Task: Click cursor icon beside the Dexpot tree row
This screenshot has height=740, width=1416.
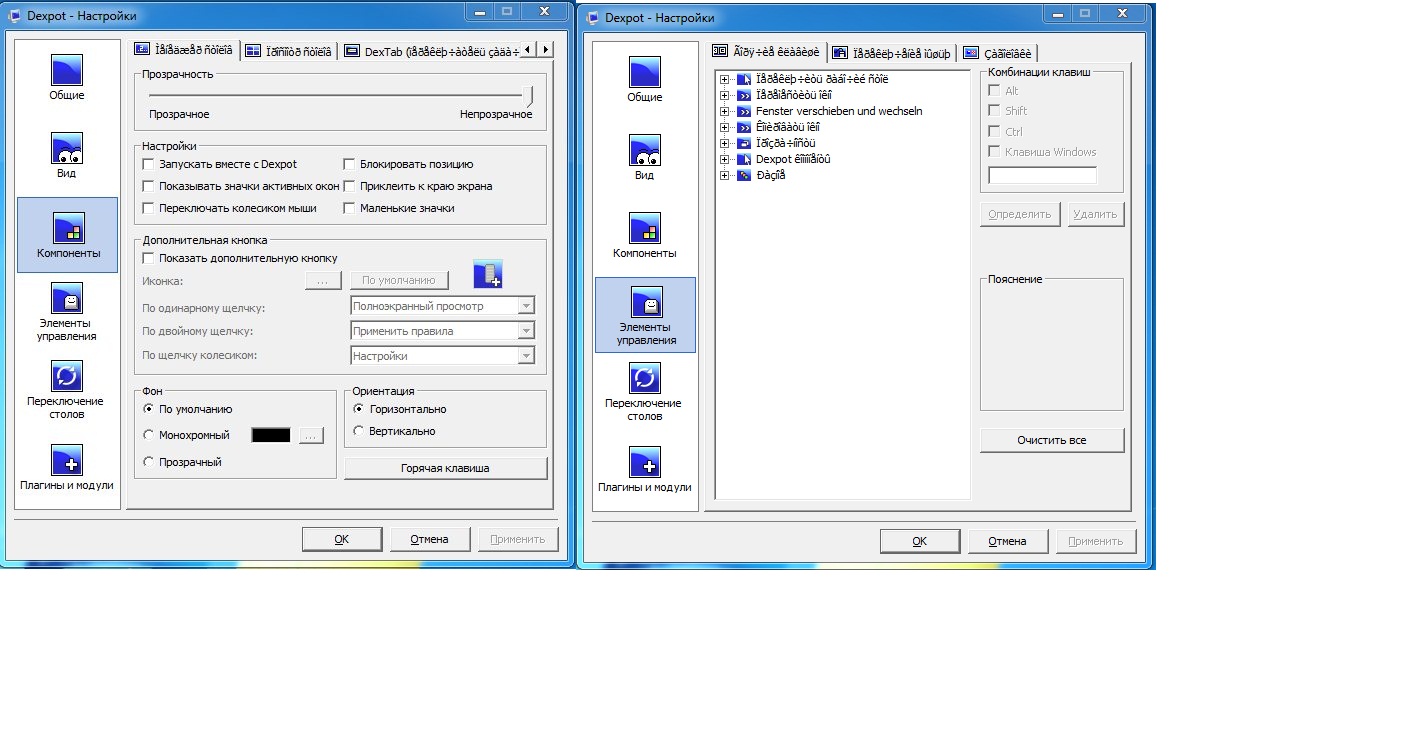Action: tap(743, 159)
